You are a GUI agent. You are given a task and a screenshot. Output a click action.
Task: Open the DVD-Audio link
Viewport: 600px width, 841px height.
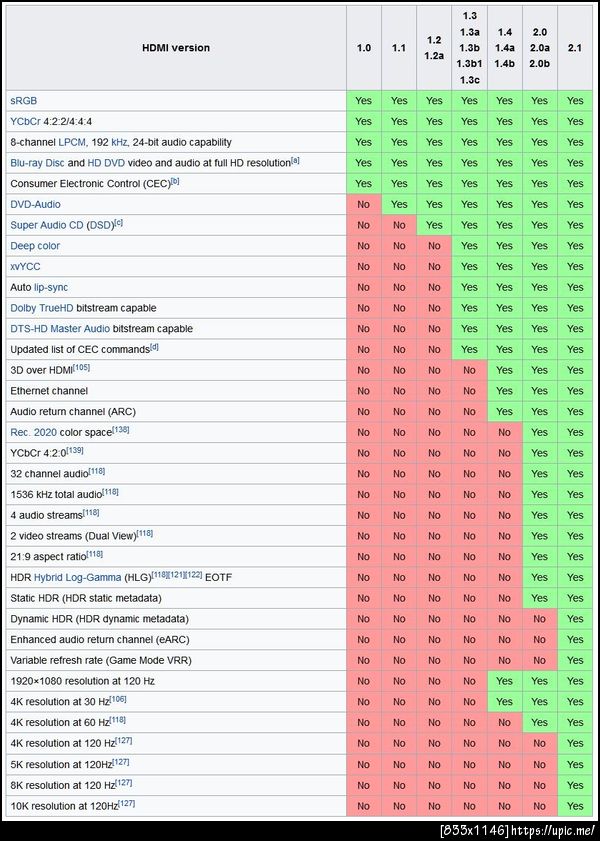(35, 204)
